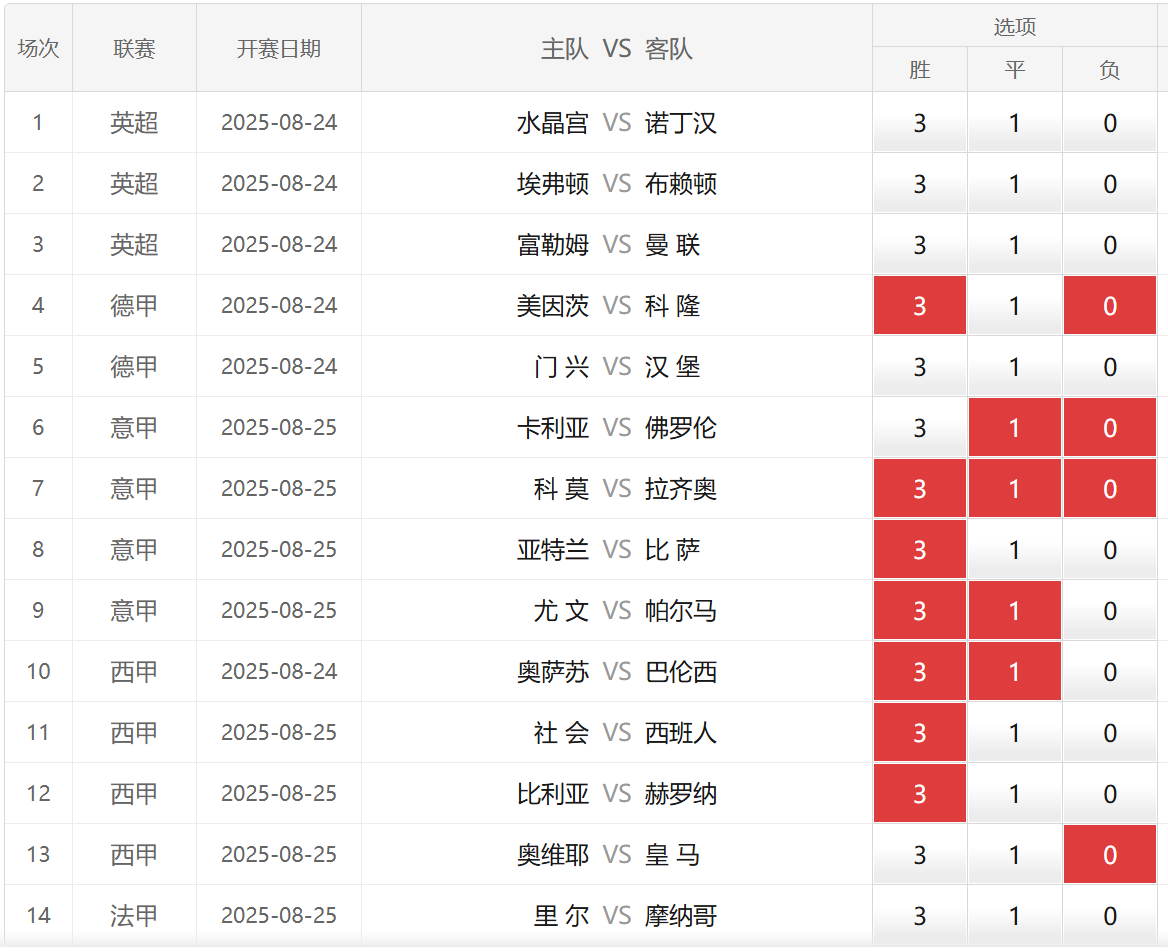This screenshot has width=1168, height=952.
Task: Click match text 科莫 VS 拉齐奥
Action: point(625,489)
